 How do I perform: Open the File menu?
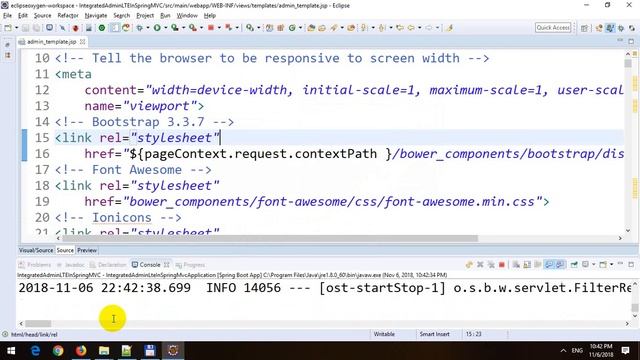click(x=7, y=16)
